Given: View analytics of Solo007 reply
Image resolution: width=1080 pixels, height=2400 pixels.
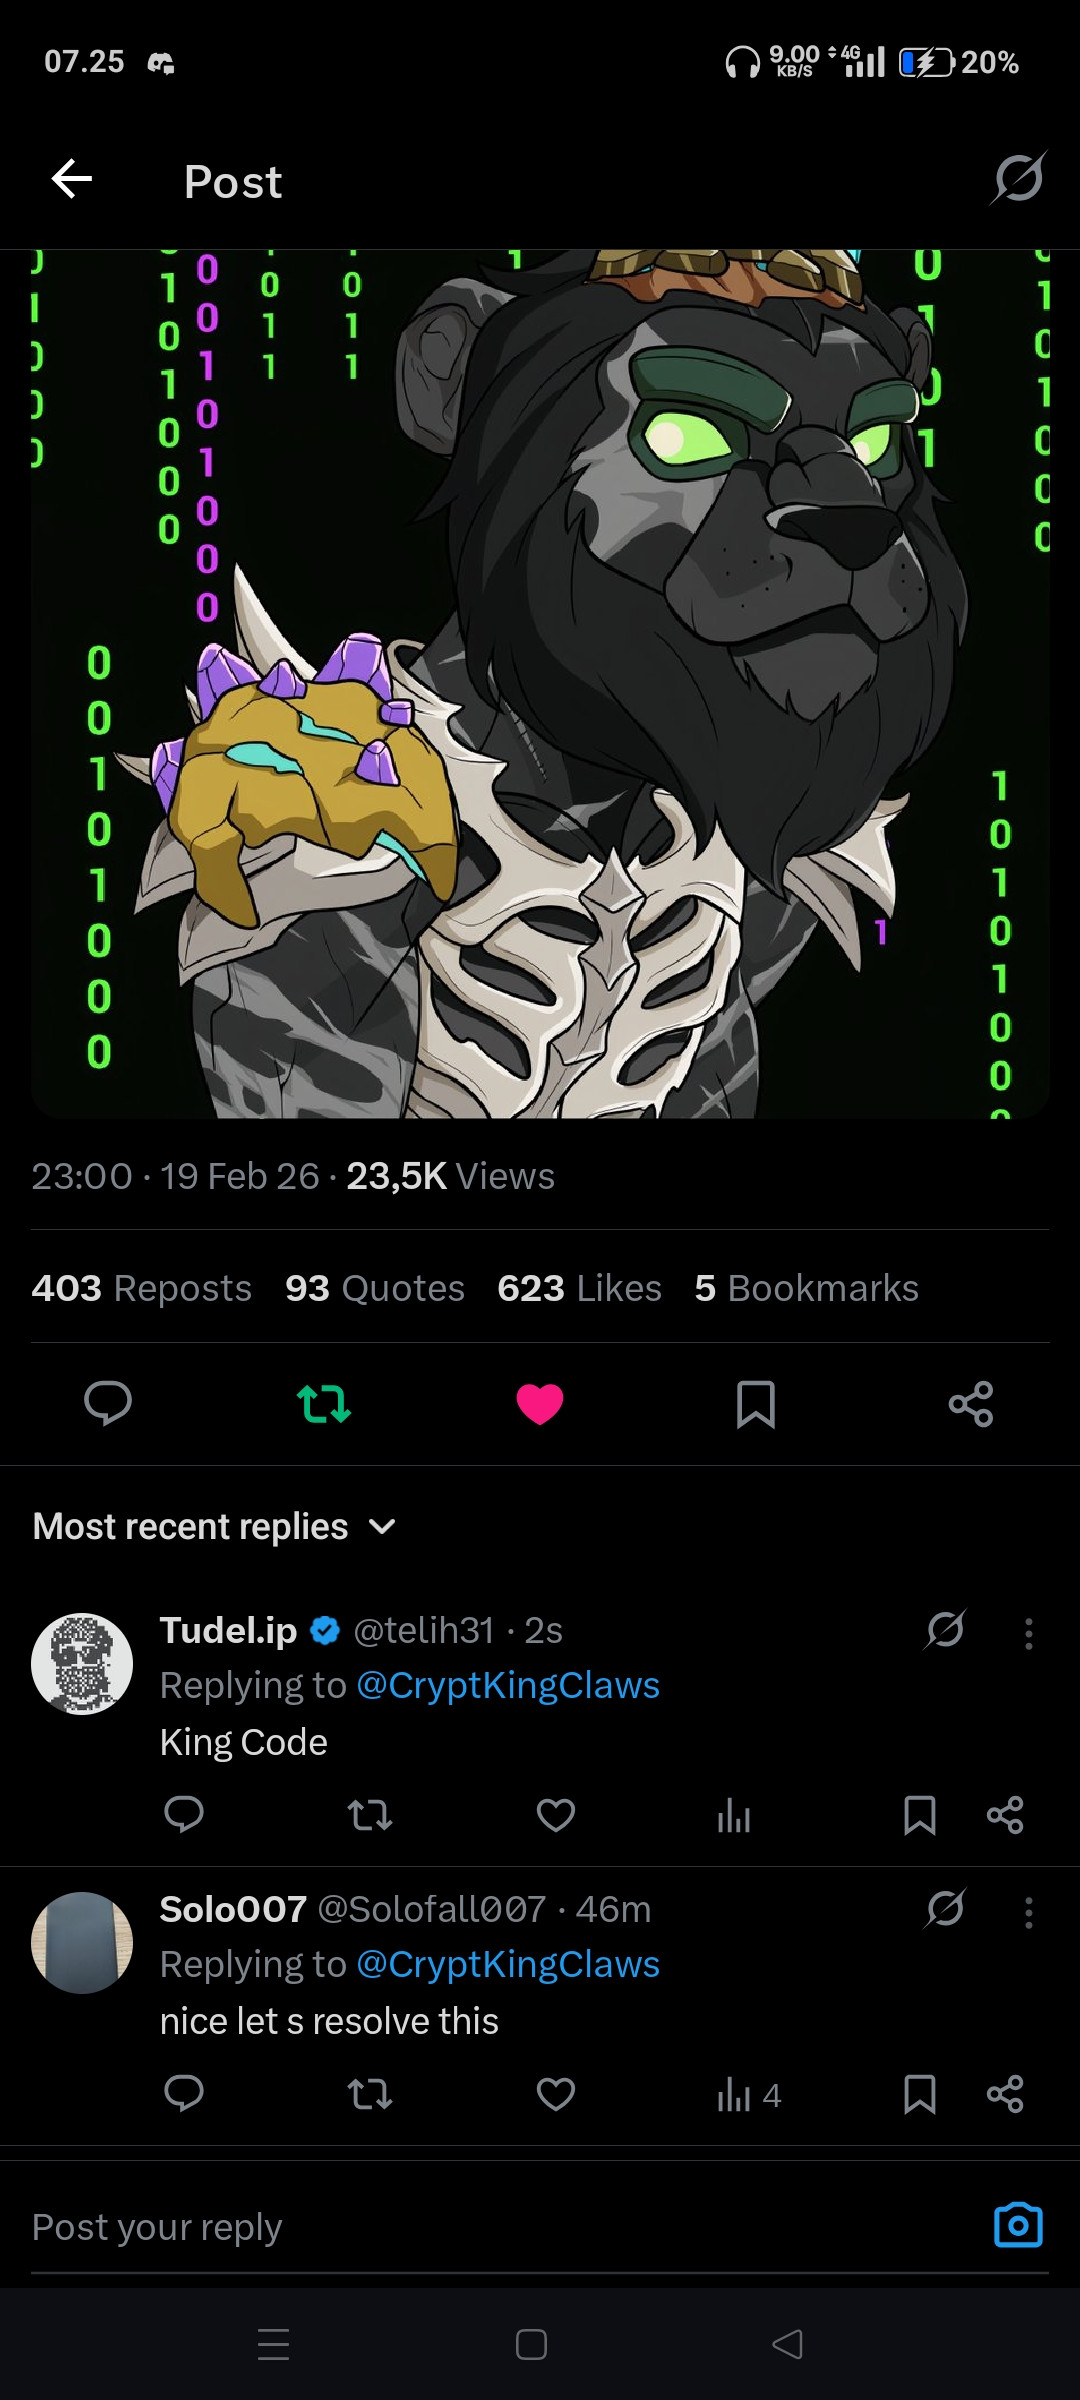Looking at the screenshot, I should pyautogui.click(x=748, y=2094).
